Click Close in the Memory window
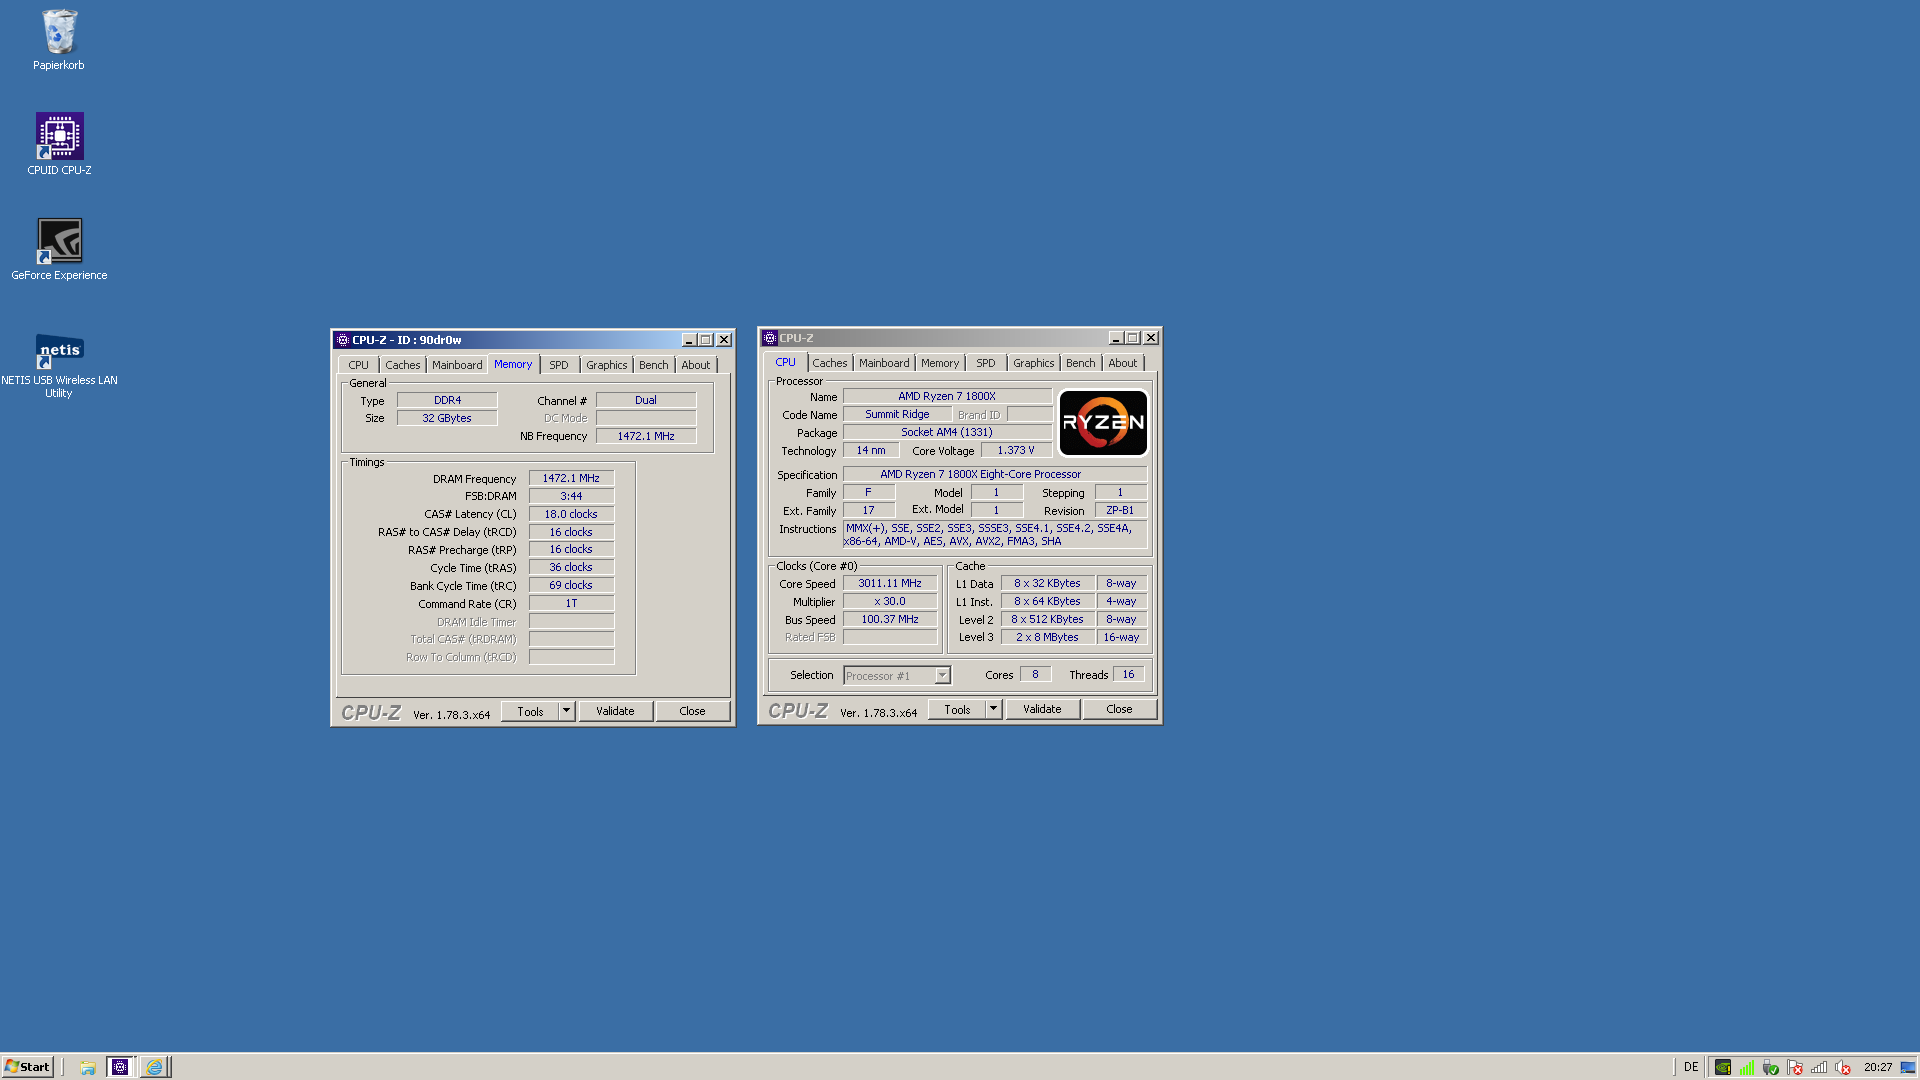 tap(692, 711)
